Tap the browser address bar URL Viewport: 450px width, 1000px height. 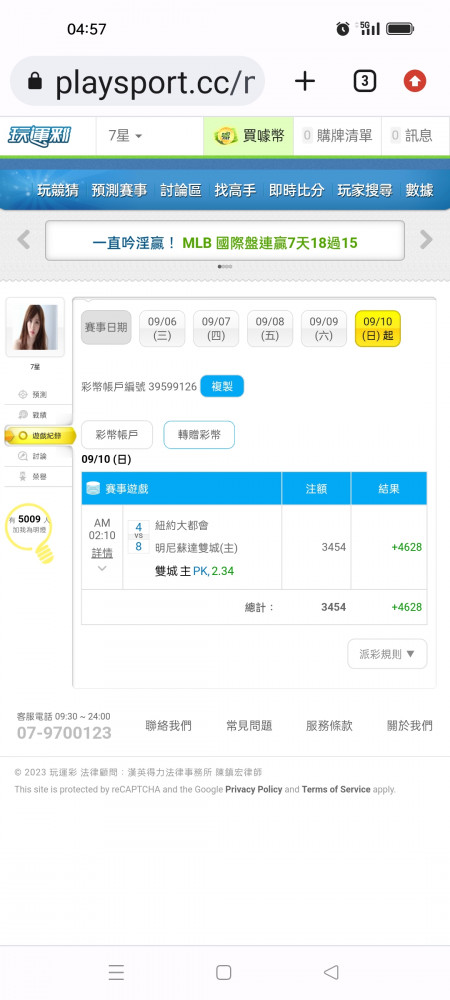pyautogui.click(x=137, y=81)
